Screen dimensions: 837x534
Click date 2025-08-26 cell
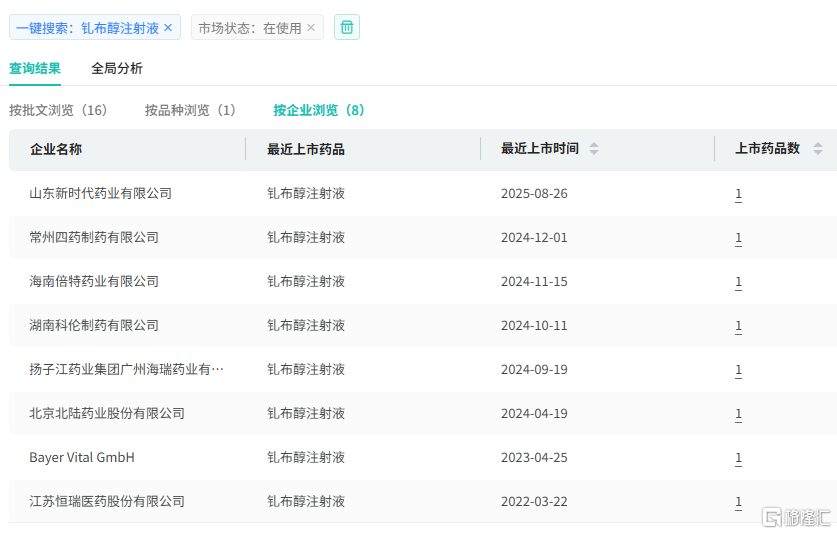(534, 193)
